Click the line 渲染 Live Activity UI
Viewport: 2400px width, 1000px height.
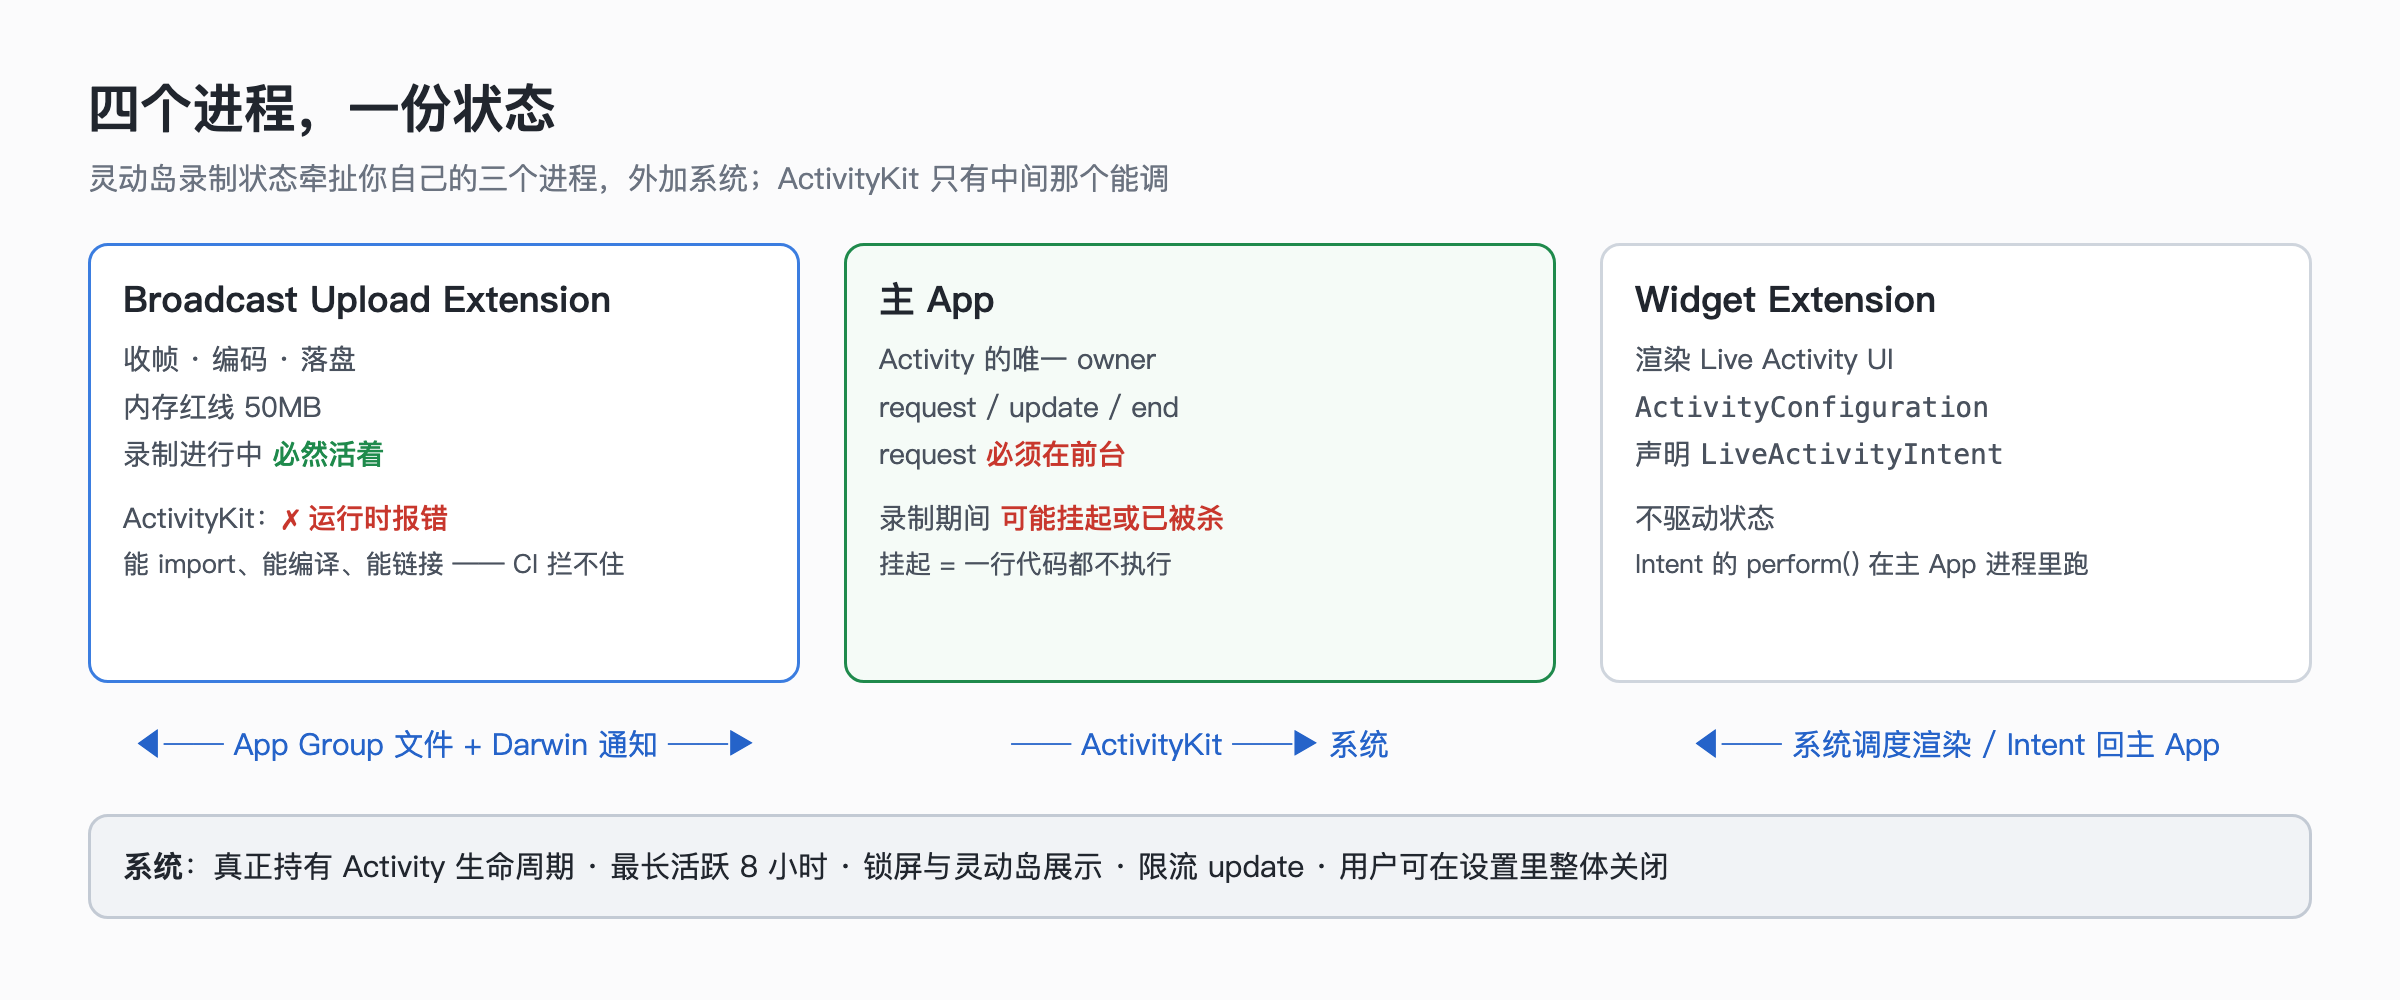tap(1764, 359)
